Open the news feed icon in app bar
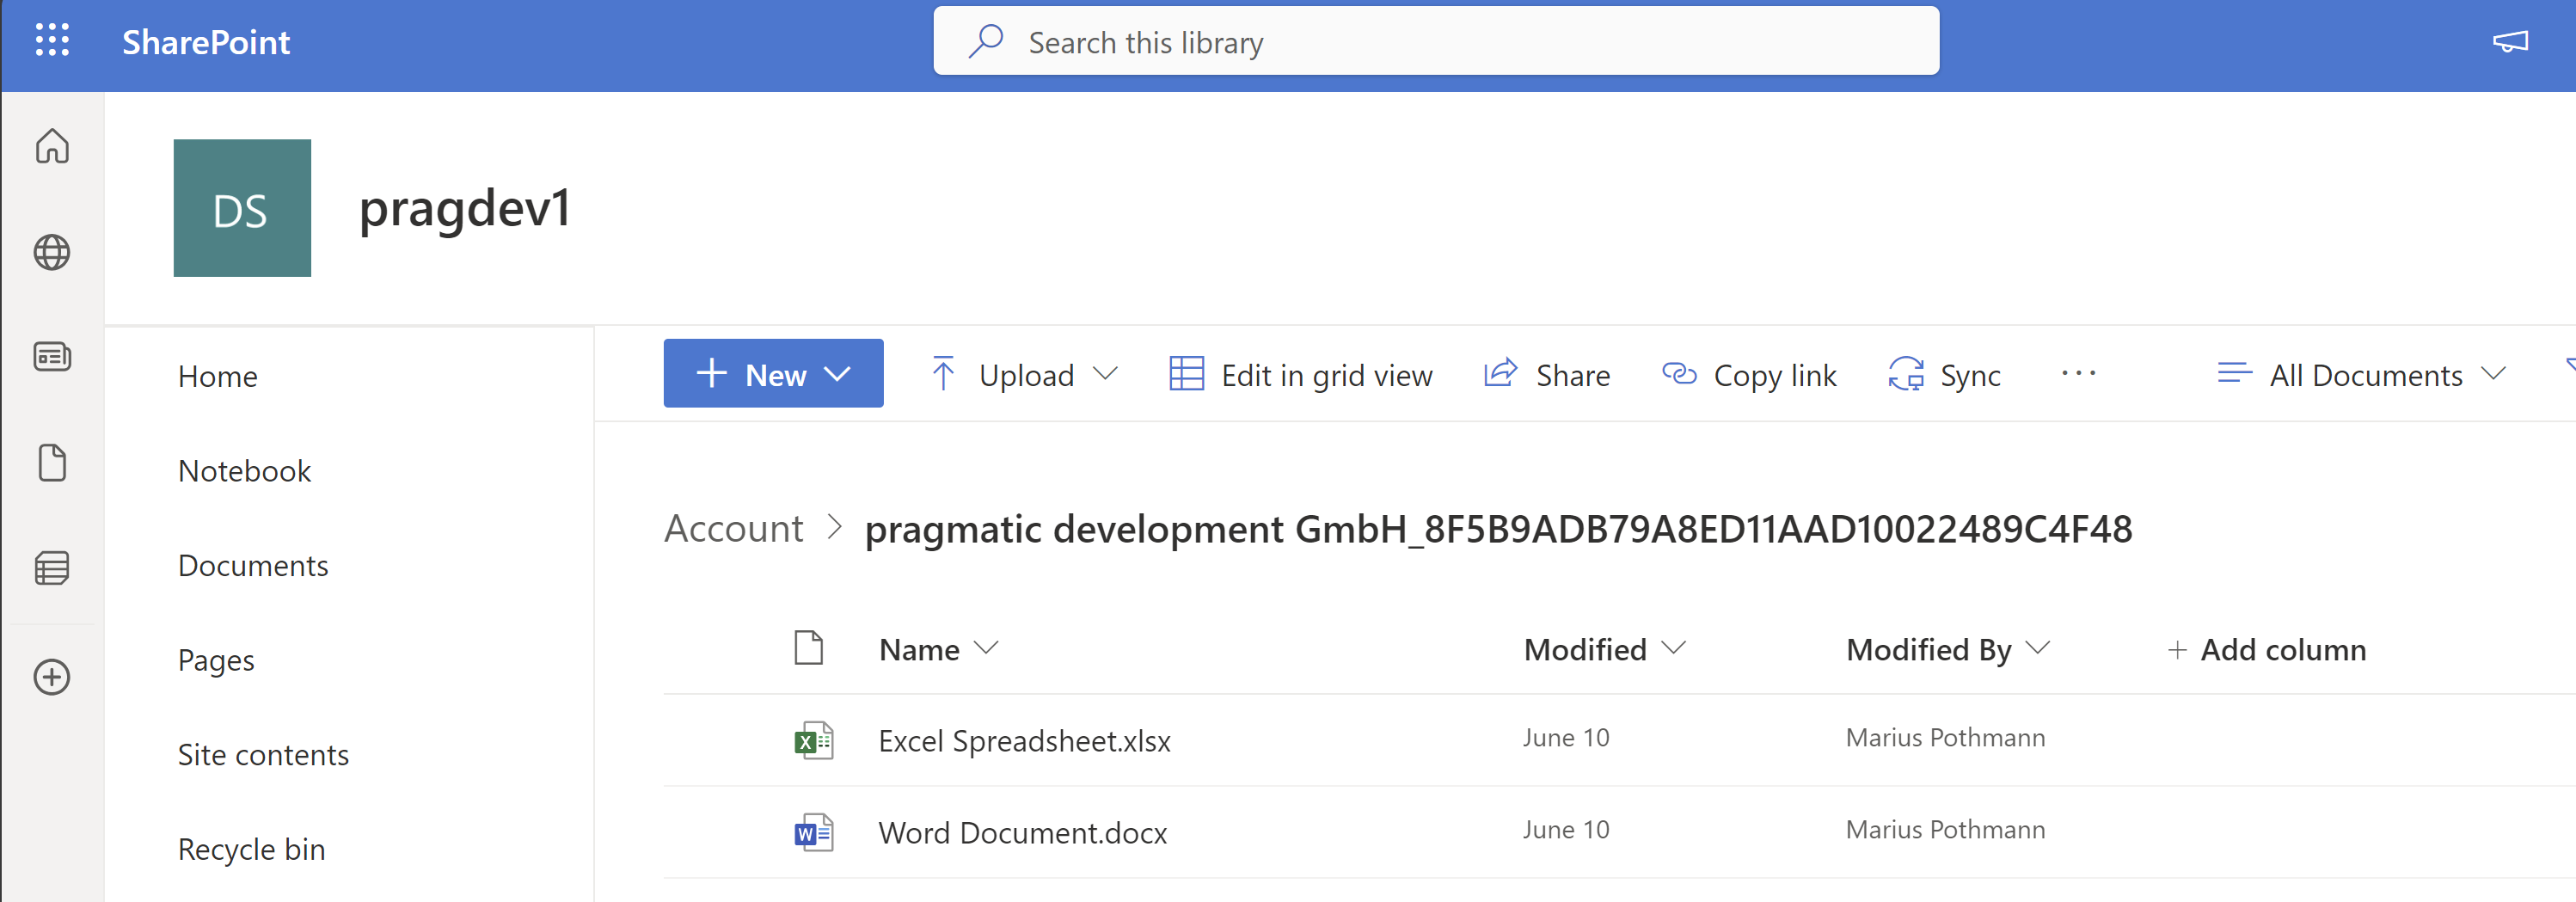Viewport: 2576px width, 902px height. tap(52, 356)
